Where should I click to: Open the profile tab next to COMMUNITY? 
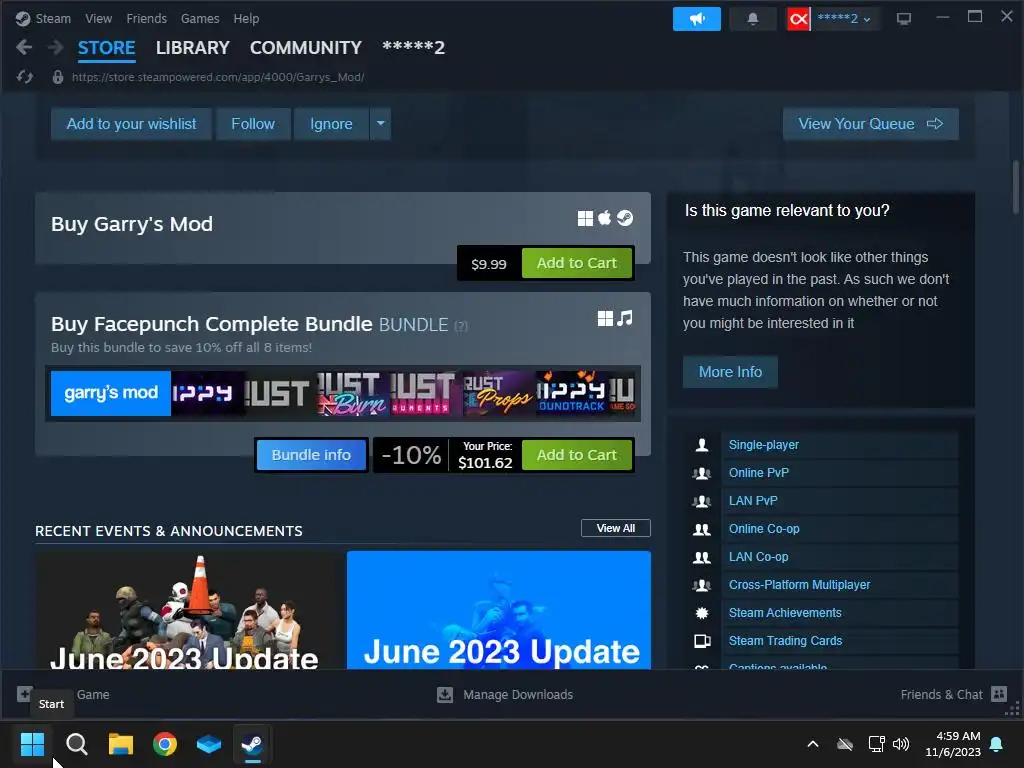coord(413,48)
